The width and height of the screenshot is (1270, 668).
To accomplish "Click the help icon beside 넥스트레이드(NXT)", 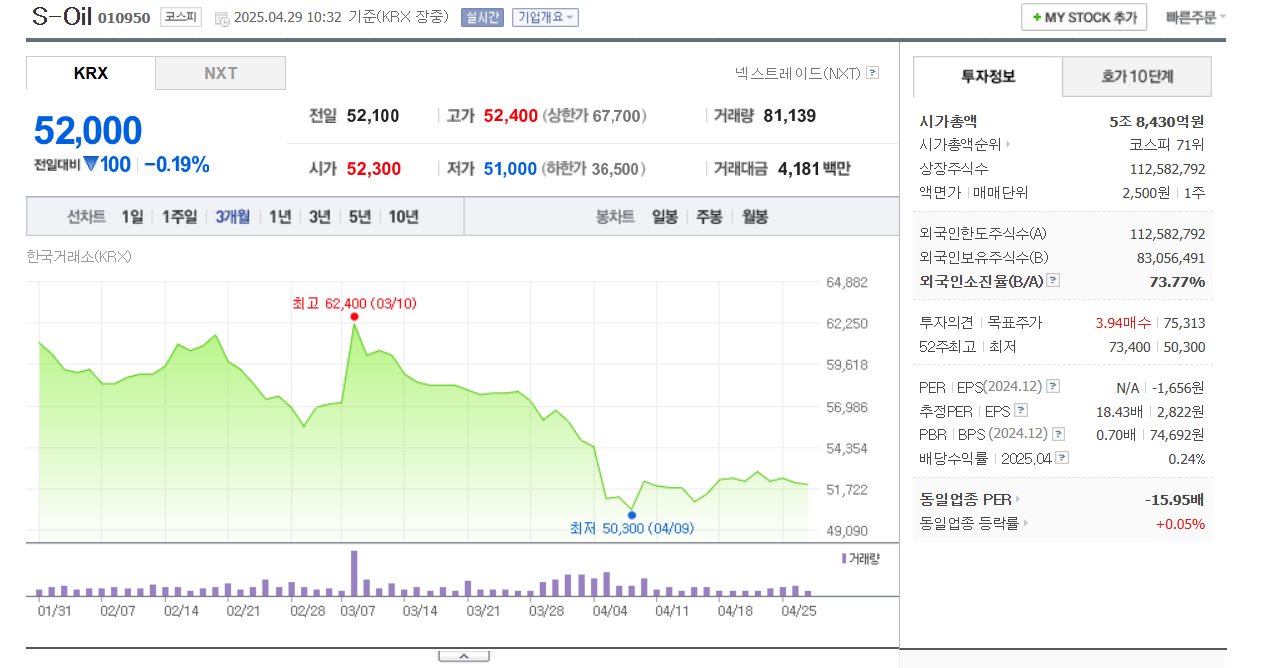I will 872,73.
